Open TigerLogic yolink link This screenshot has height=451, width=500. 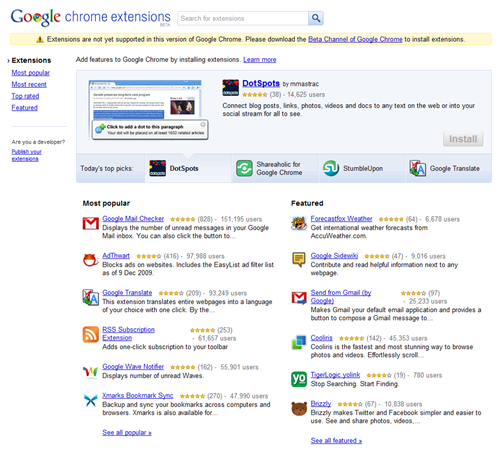pyautogui.click(x=335, y=375)
